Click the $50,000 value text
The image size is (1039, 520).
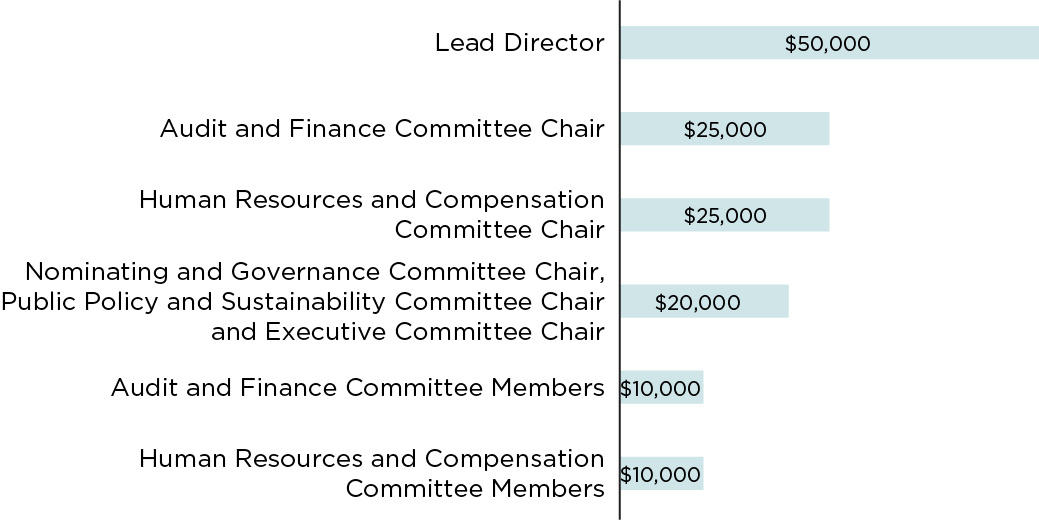point(827,44)
